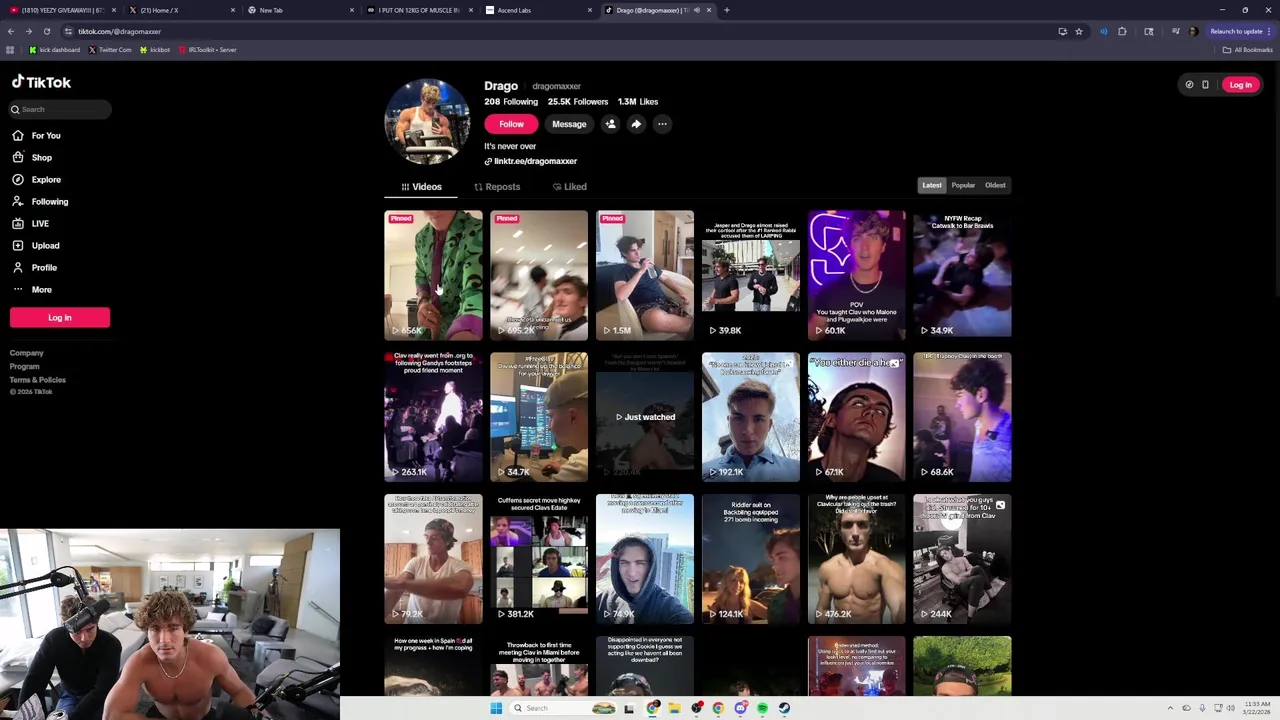The height and width of the screenshot is (720, 1280).
Task: Click the phone icon left of Log in
Action: click(x=1205, y=85)
